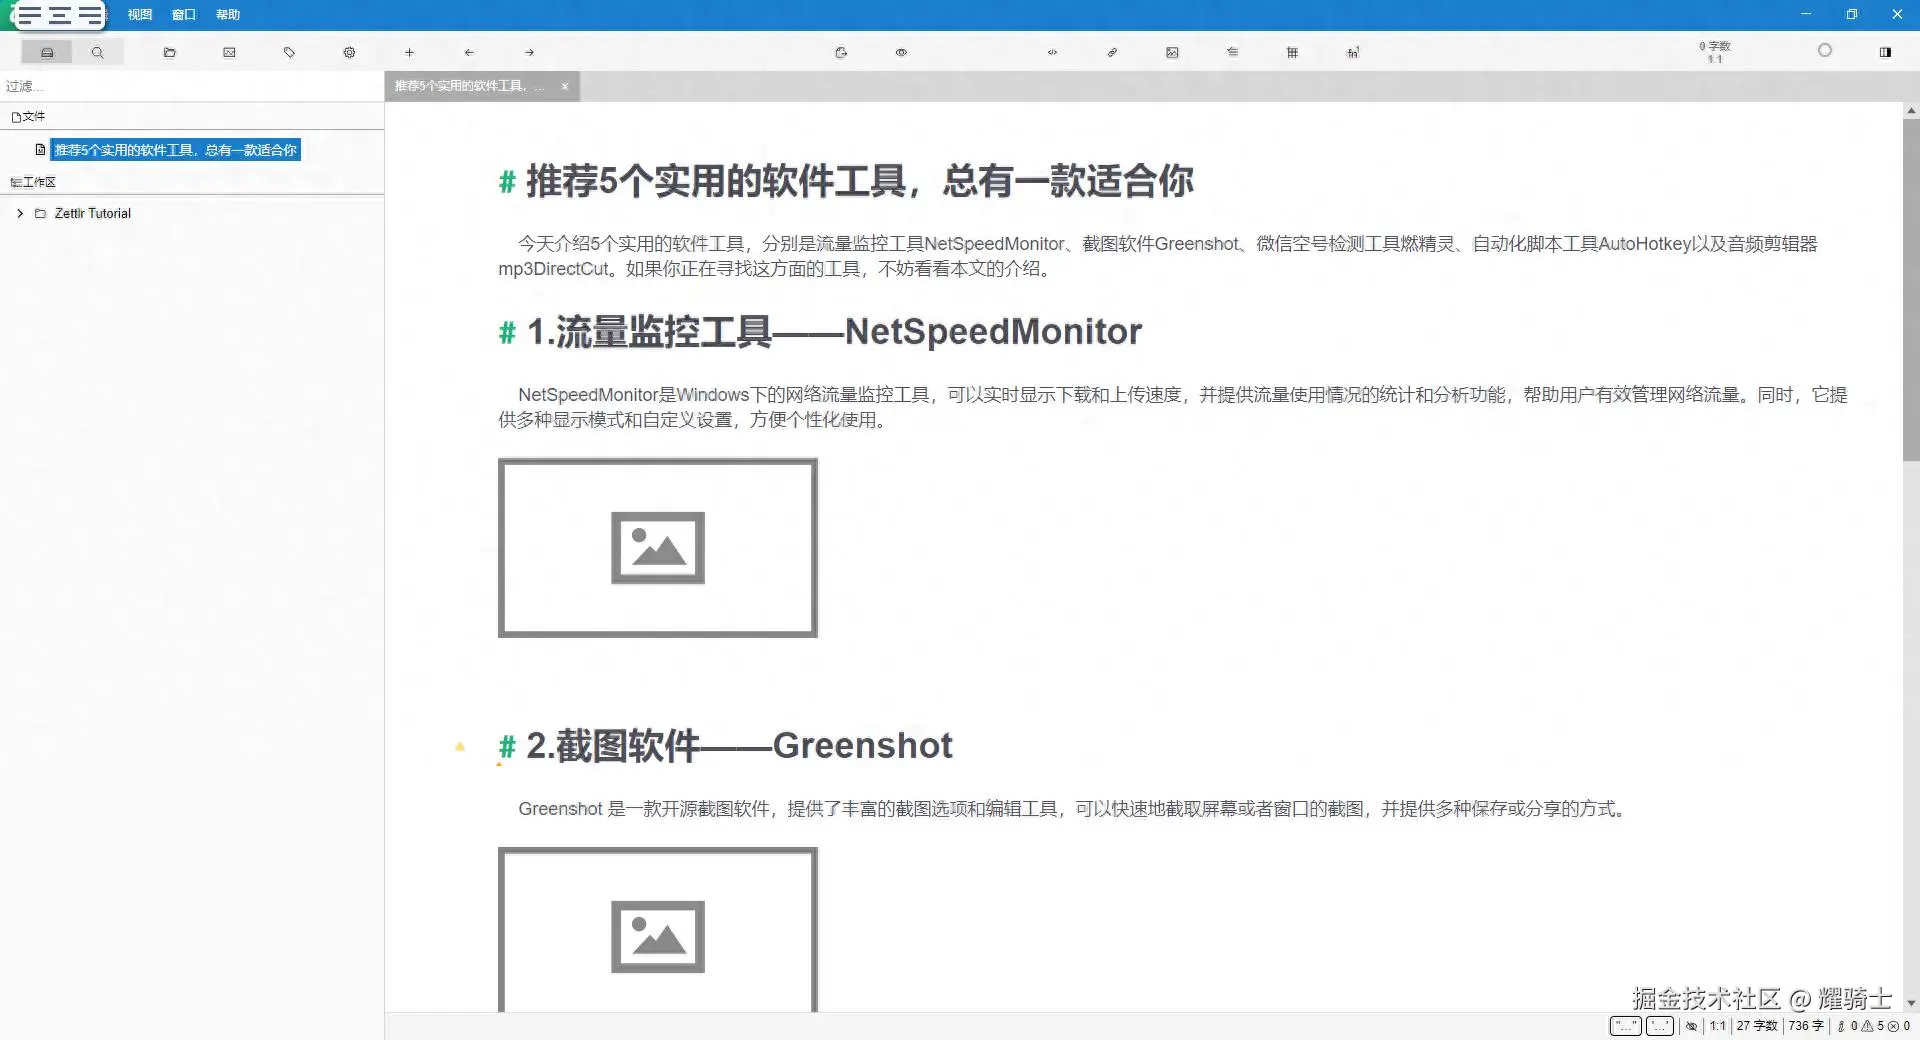
Task: Click the editor scroll down arrow
Action: (1911, 1003)
